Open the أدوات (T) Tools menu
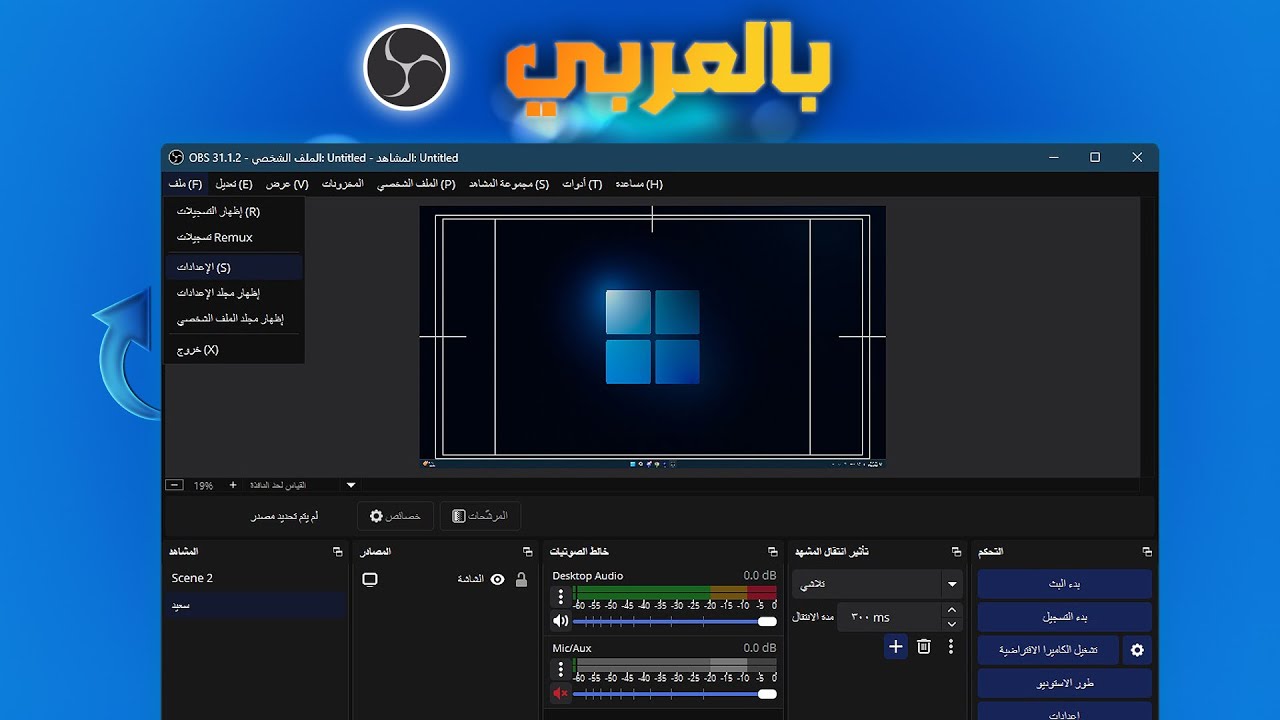The width and height of the screenshot is (1280, 720). pyautogui.click(x=582, y=184)
